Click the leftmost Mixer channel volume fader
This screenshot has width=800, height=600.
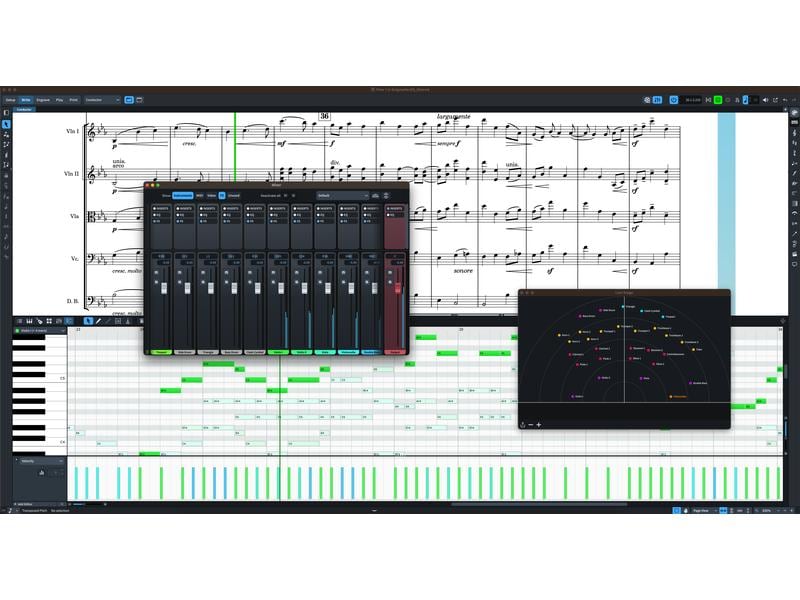[x=164, y=288]
